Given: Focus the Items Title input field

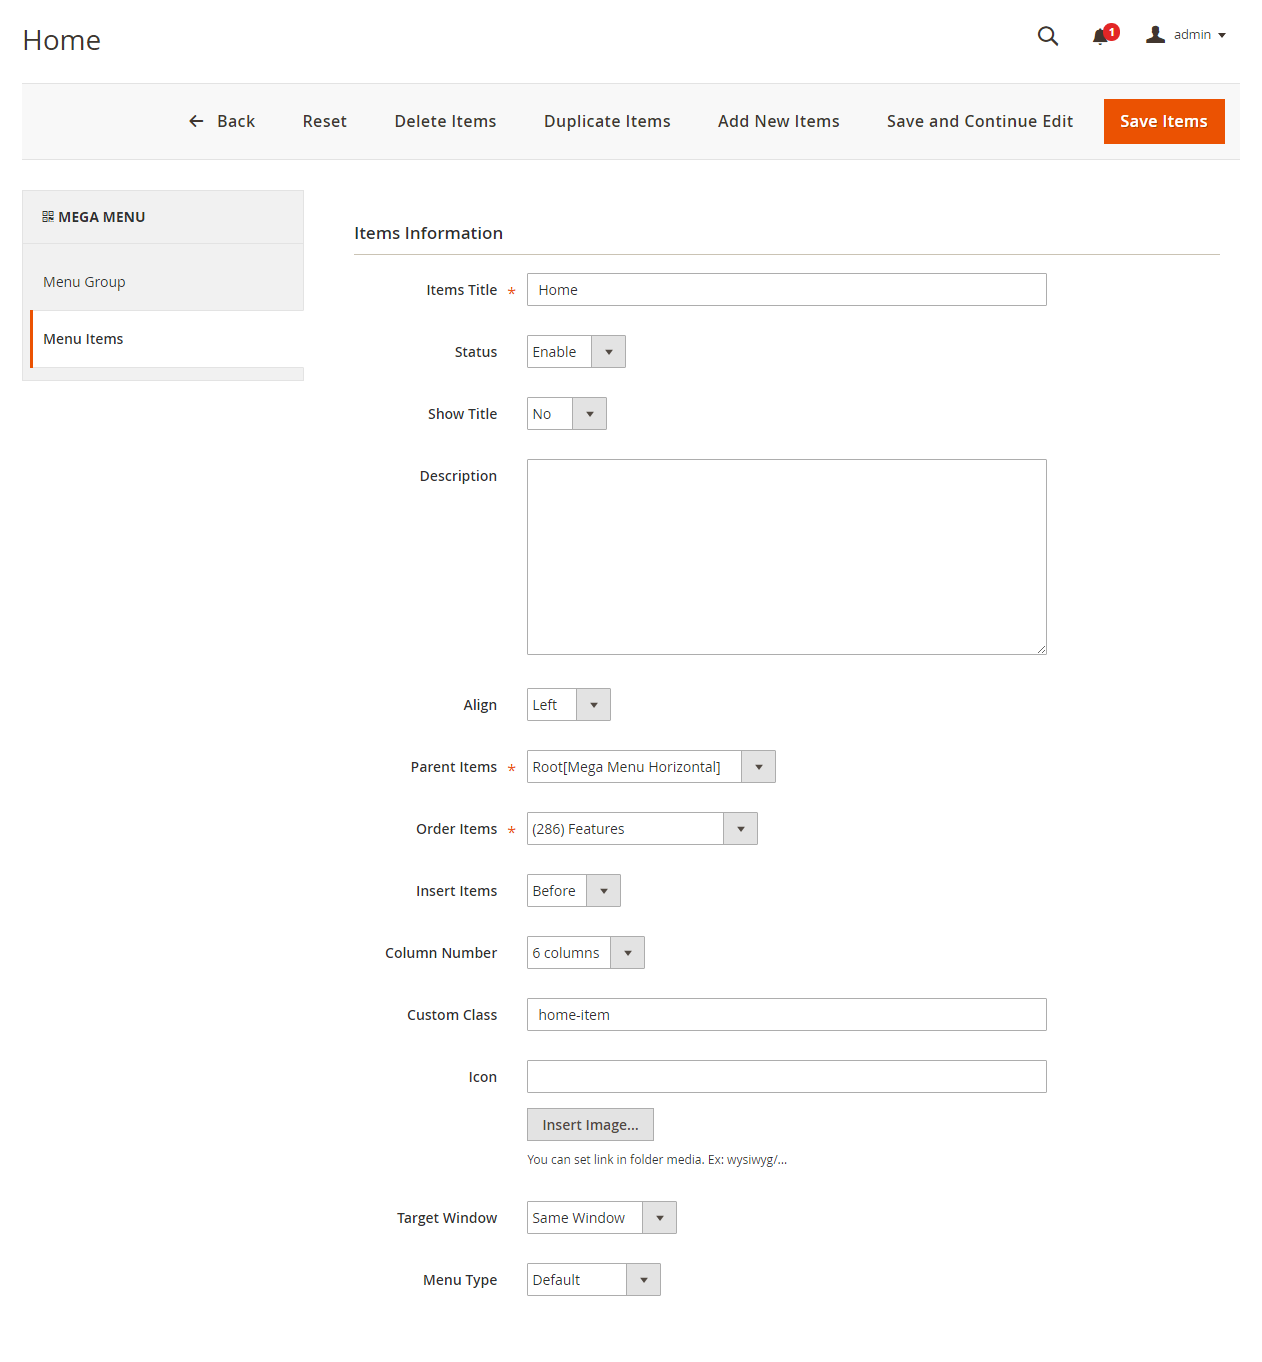Looking at the screenshot, I should (x=787, y=290).
